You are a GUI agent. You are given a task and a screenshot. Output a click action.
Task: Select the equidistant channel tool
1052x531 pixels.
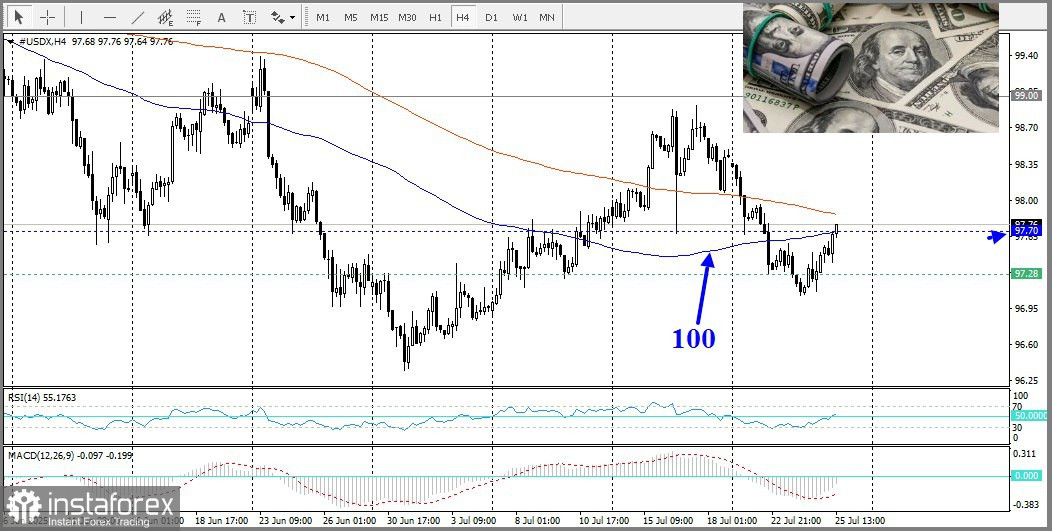pos(166,17)
